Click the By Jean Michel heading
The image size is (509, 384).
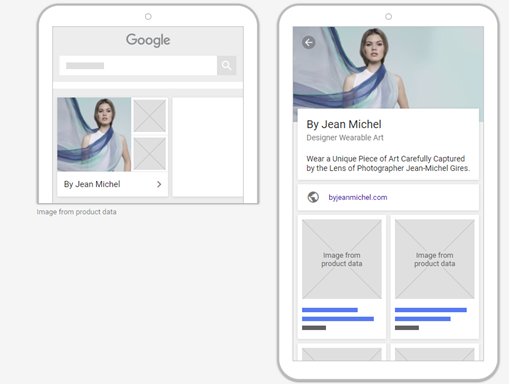click(x=344, y=124)
